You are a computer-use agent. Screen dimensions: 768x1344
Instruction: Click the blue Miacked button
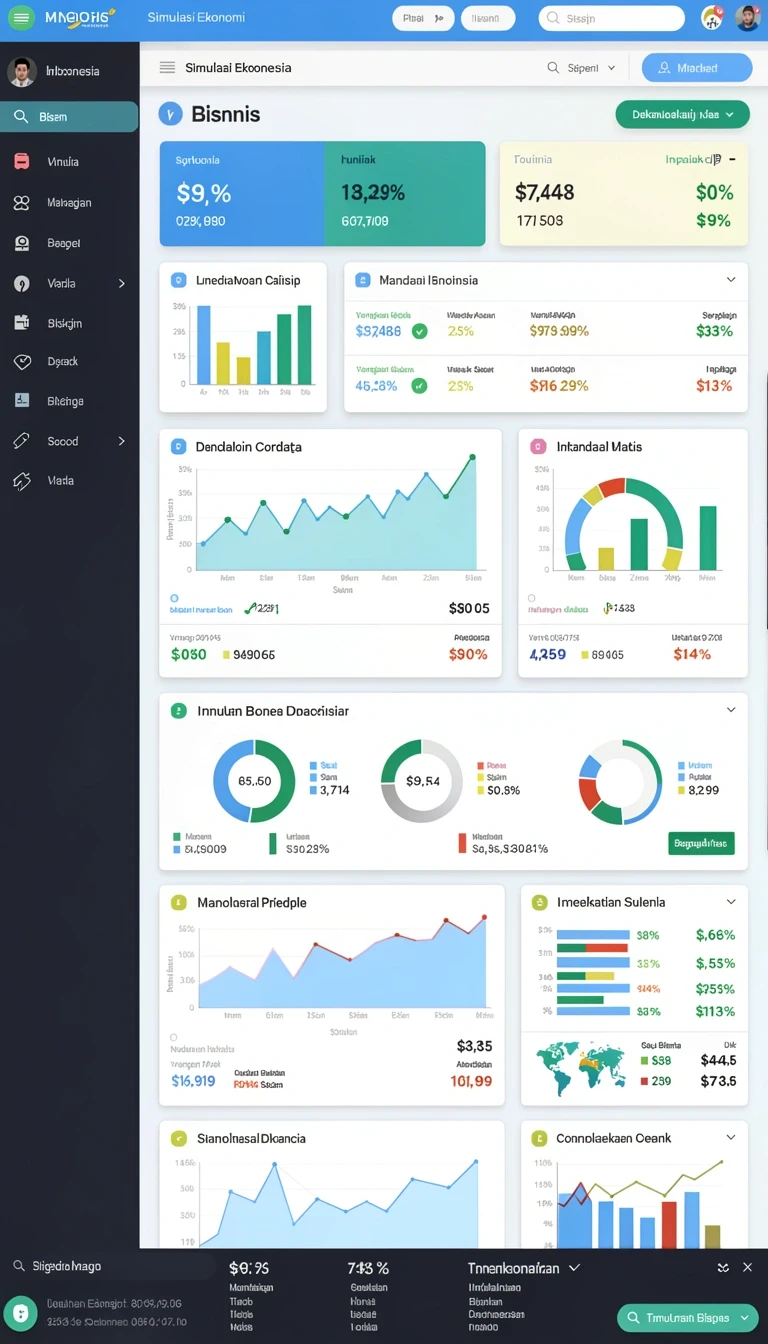point(697,68)
